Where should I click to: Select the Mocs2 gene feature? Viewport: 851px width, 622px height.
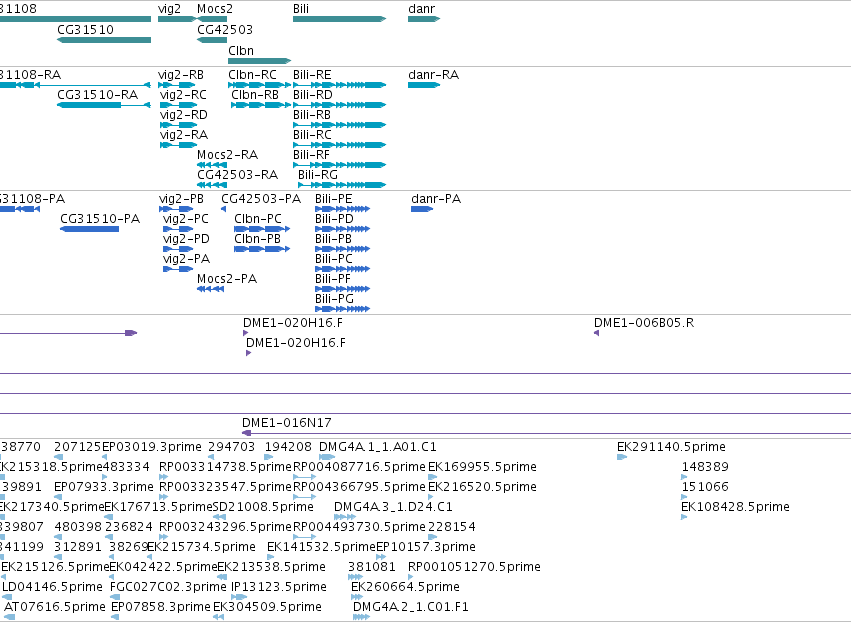tap(212, 19)
